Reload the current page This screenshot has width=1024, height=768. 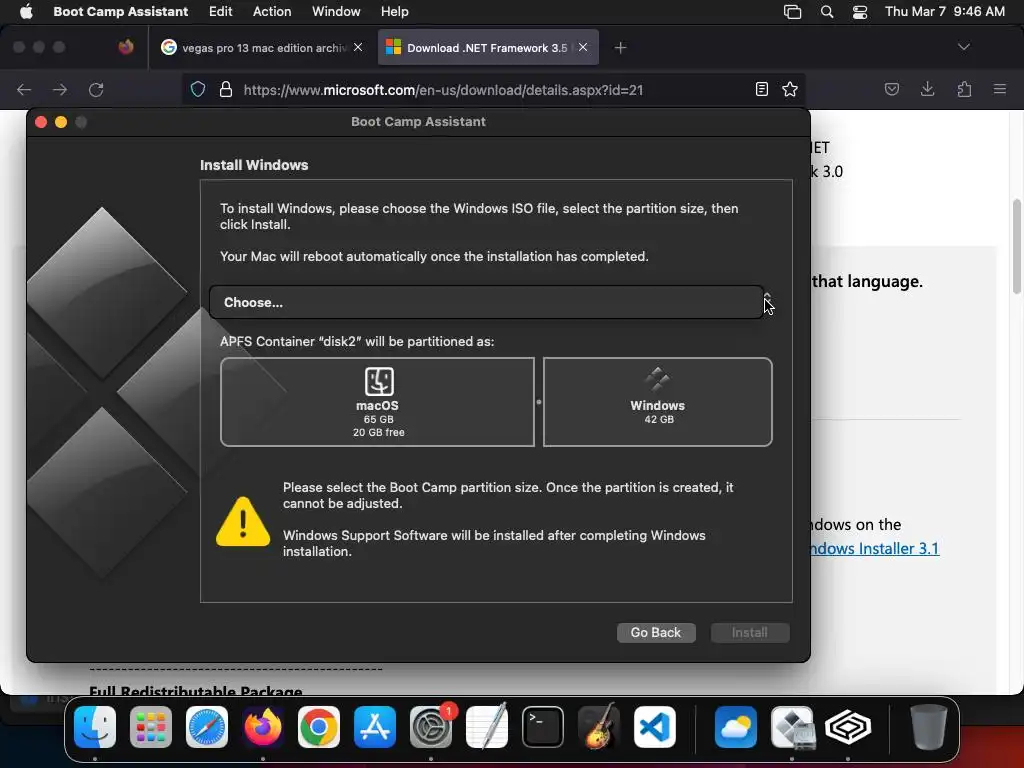coord(96,89)
